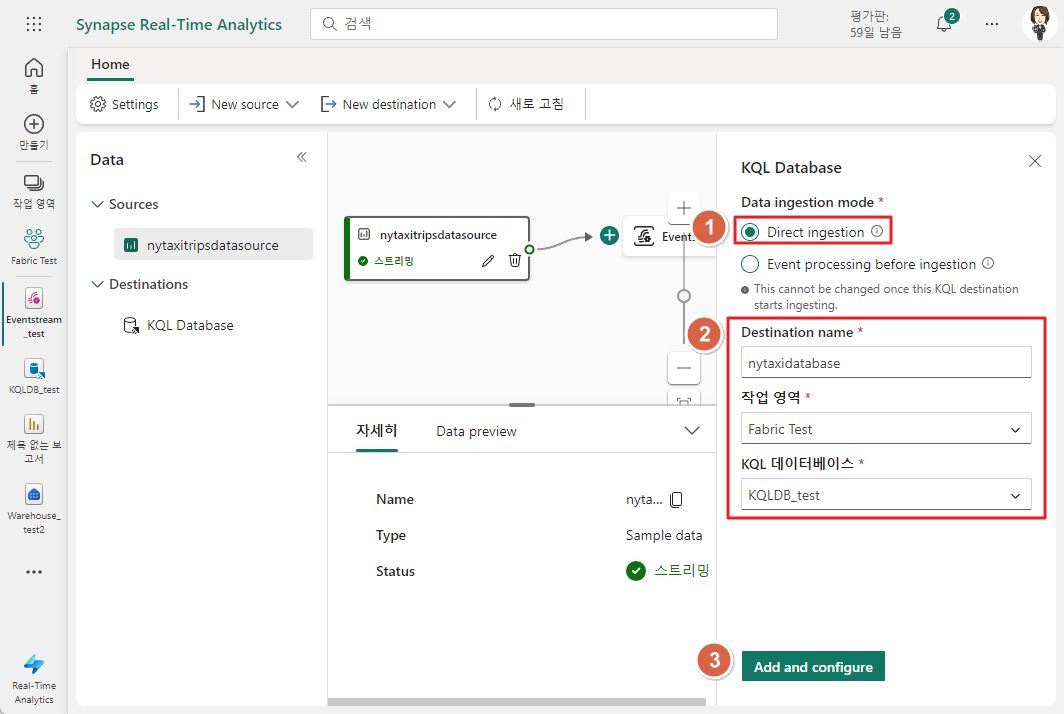Delete nytaxitripsdatasource with trash icon
The height and width of the screenshot is (714, 1064).
tap(515, 260)
